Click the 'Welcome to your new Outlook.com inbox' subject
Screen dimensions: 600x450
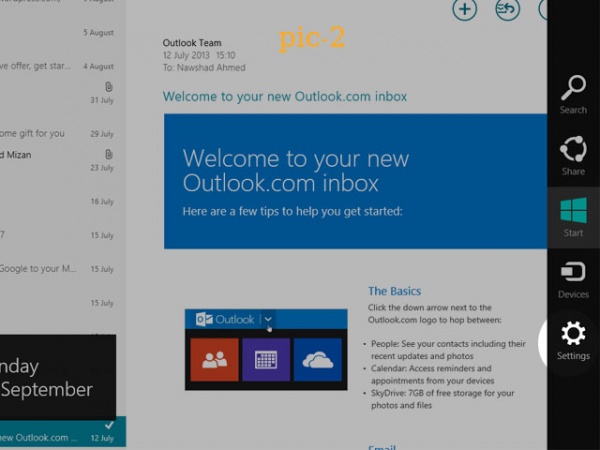click(285, 96)
